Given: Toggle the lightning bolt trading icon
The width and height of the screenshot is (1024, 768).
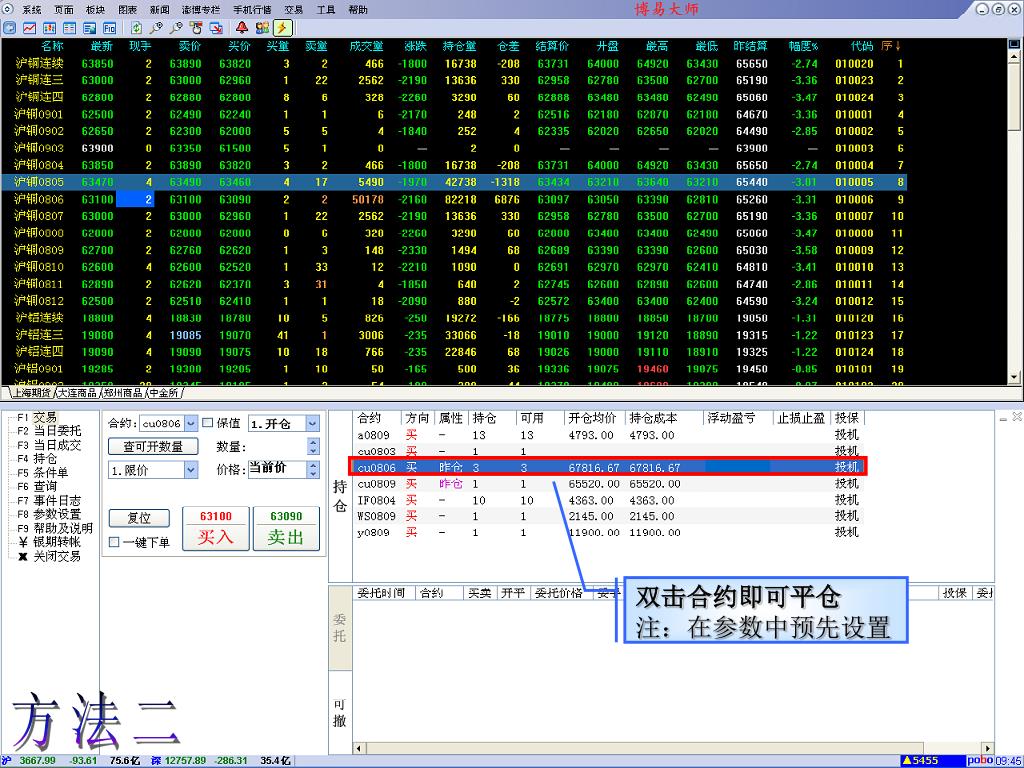Looking at the screenshot, I should coord(282,28).
